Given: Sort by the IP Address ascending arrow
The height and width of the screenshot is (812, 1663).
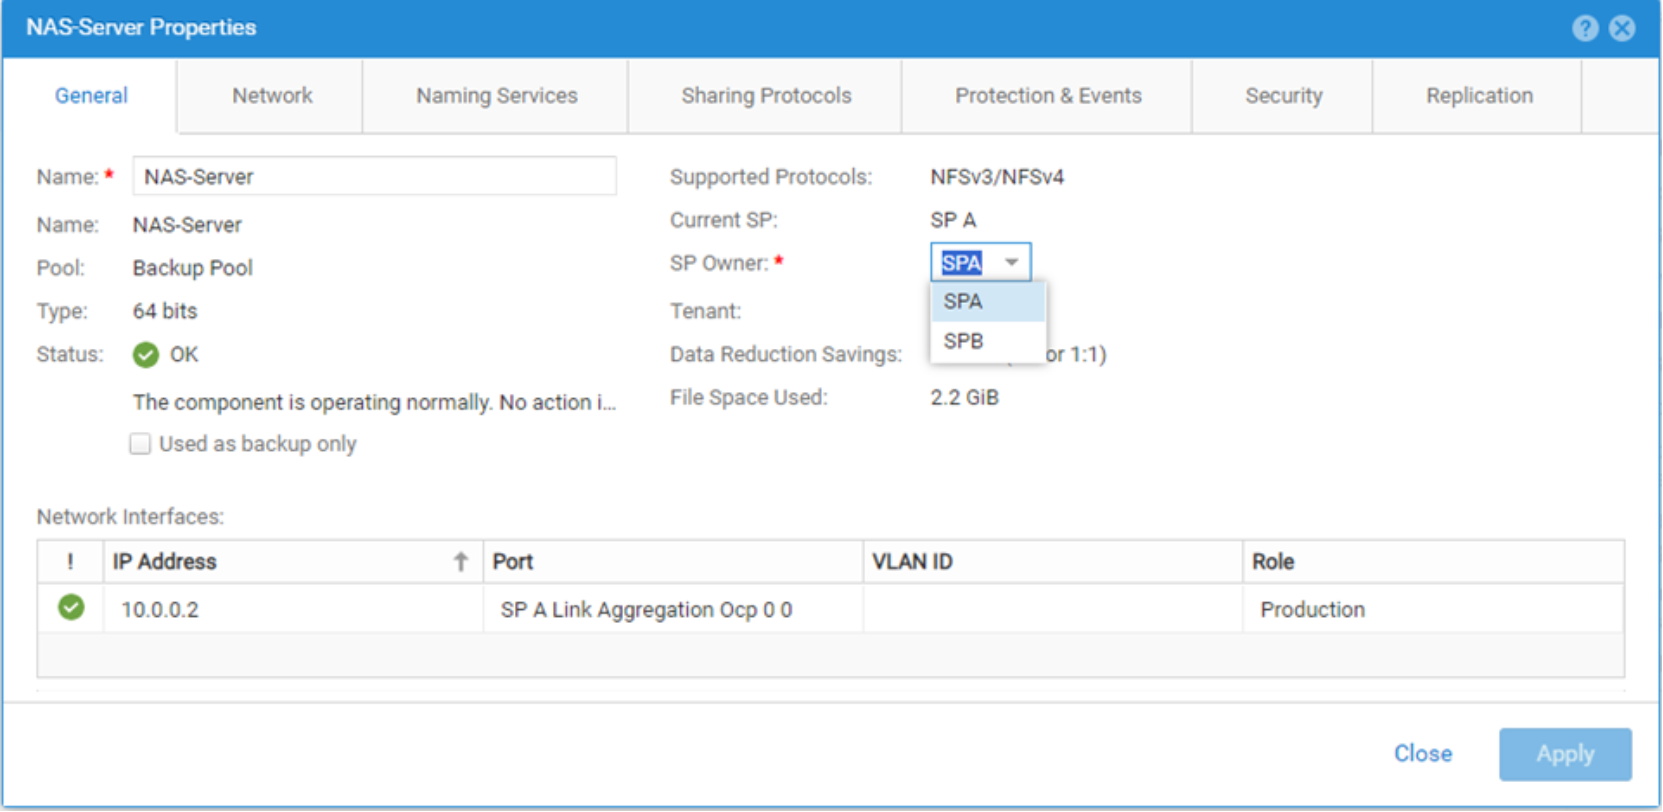Looking at the screenshot, I should click(461, 562).
